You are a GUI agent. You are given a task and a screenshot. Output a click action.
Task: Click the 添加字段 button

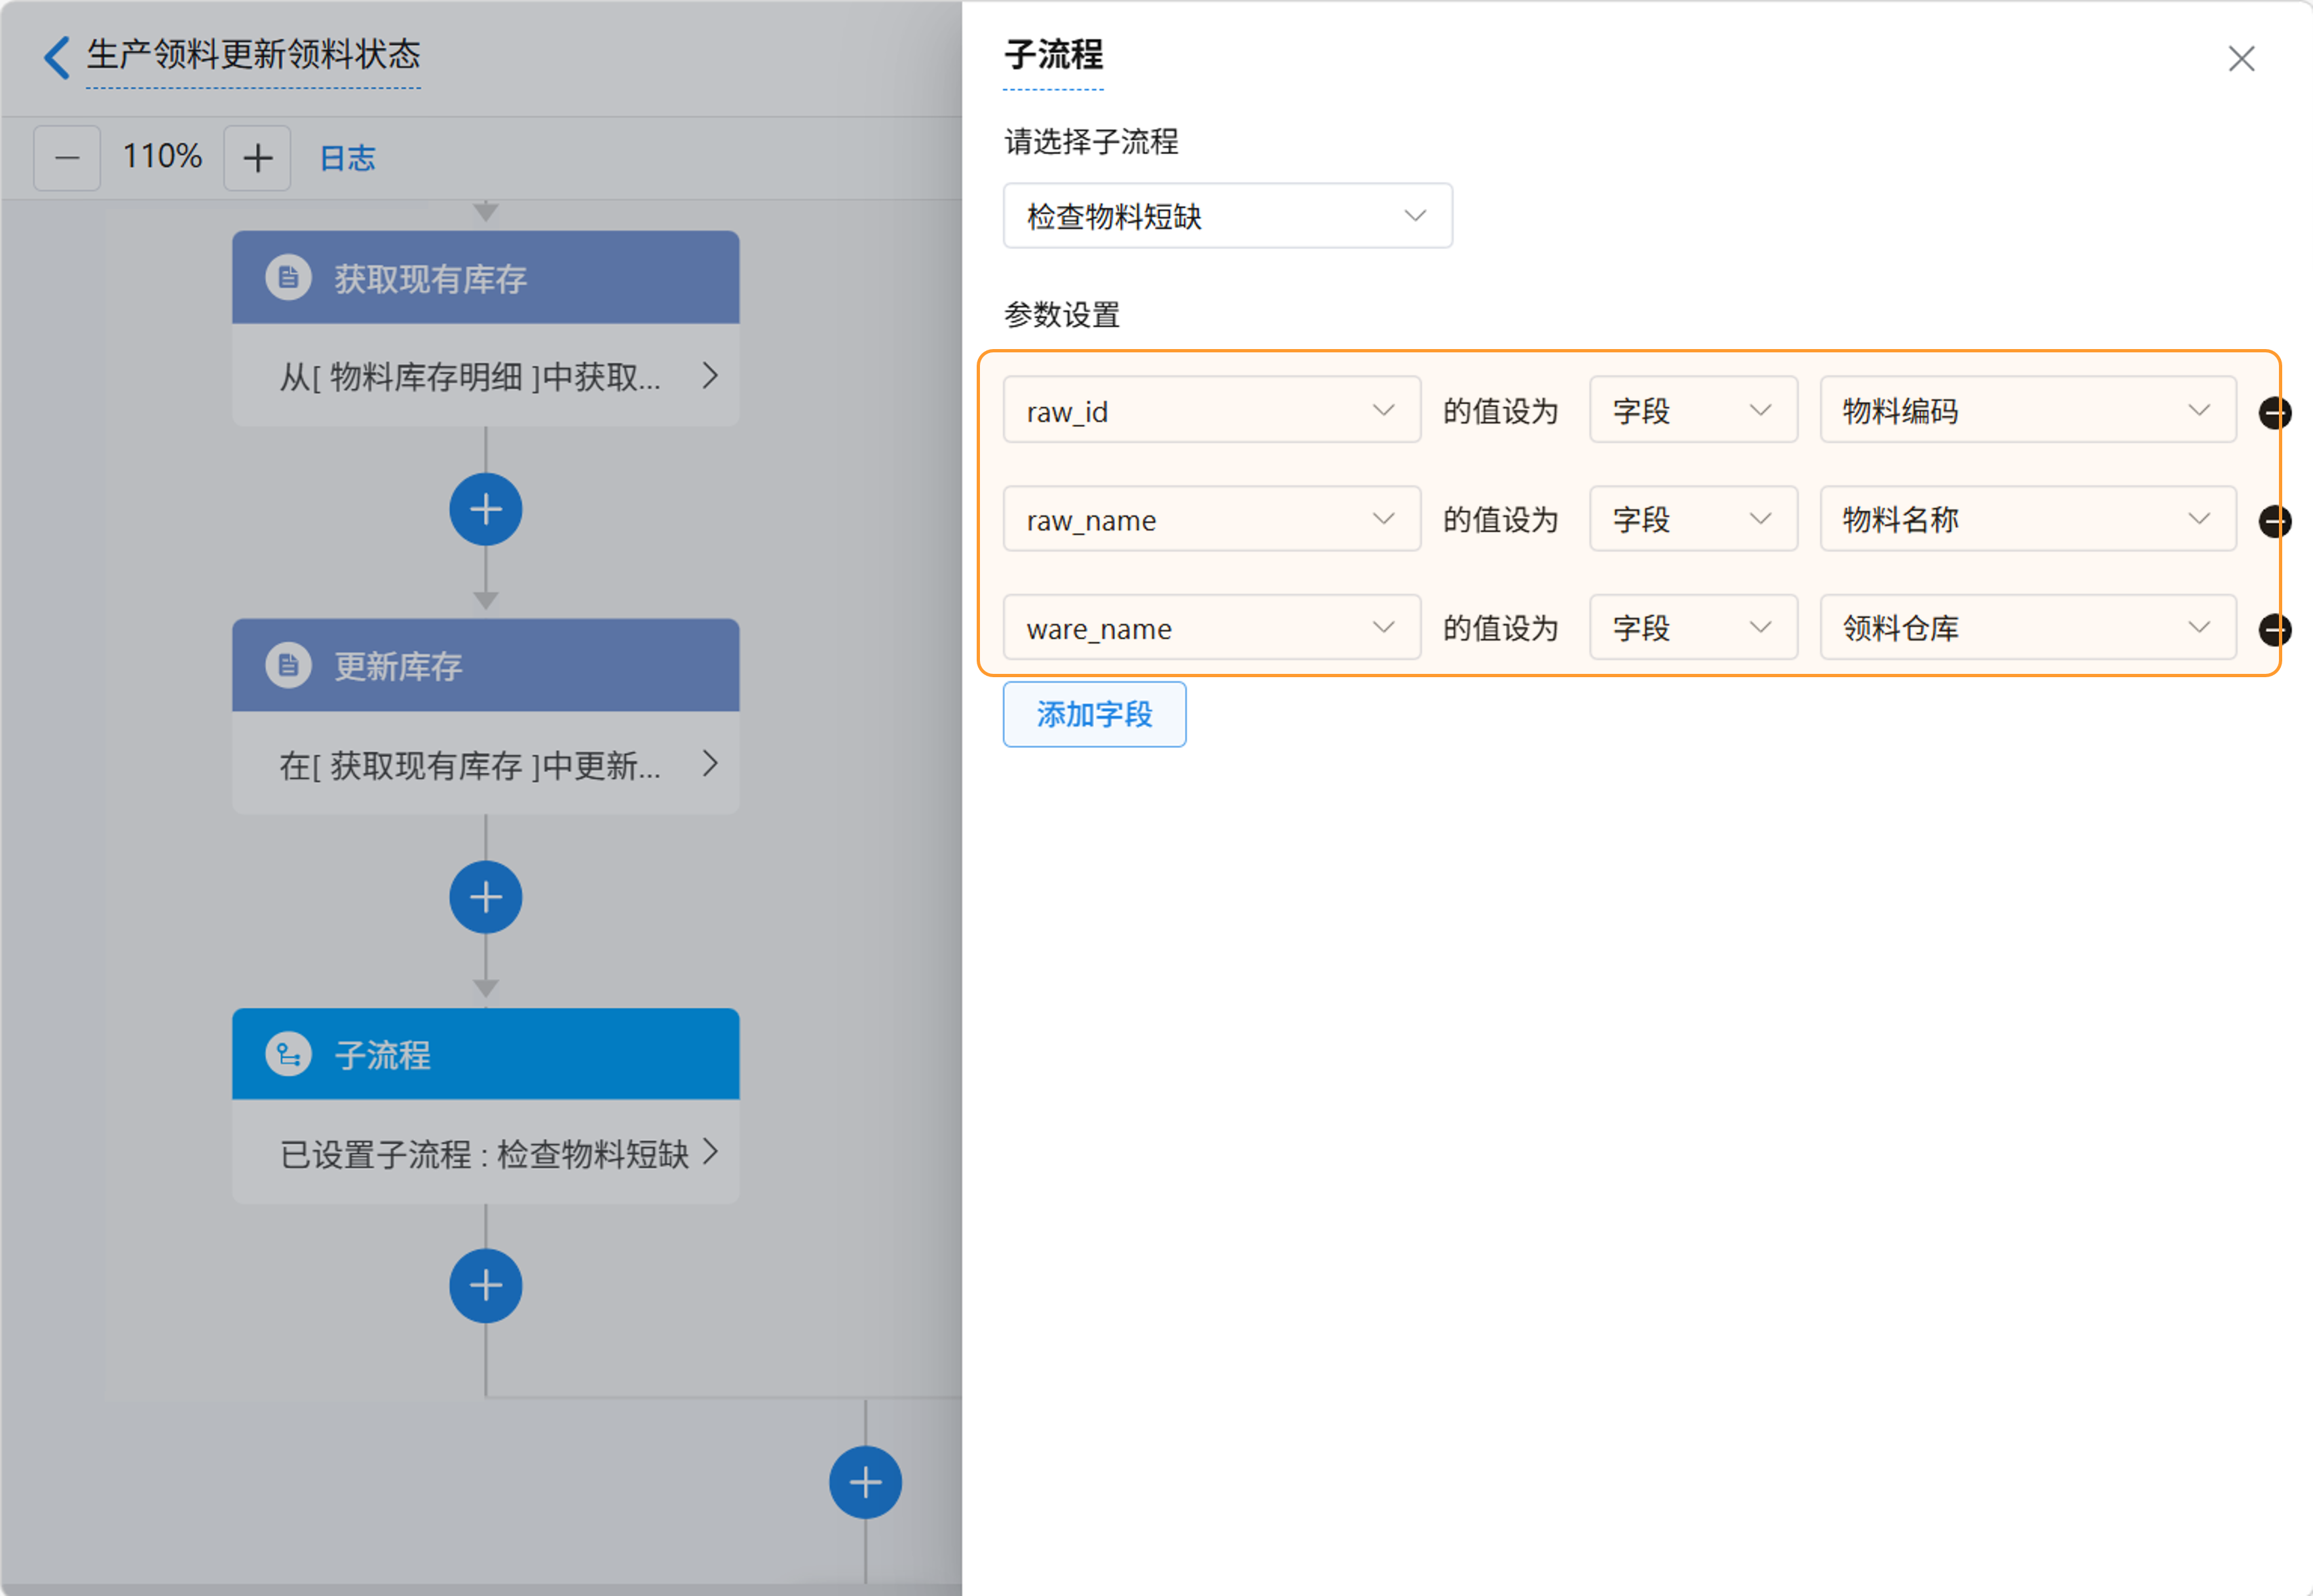tap(1094, 714)
